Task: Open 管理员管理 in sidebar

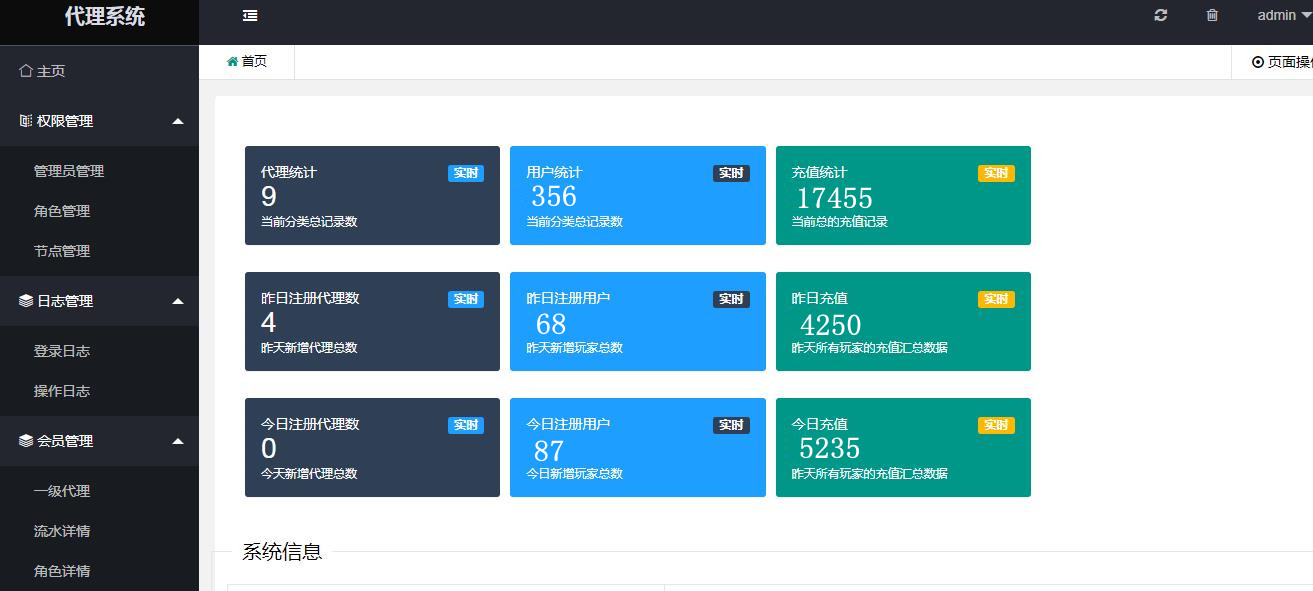Action: coord(69,171)
